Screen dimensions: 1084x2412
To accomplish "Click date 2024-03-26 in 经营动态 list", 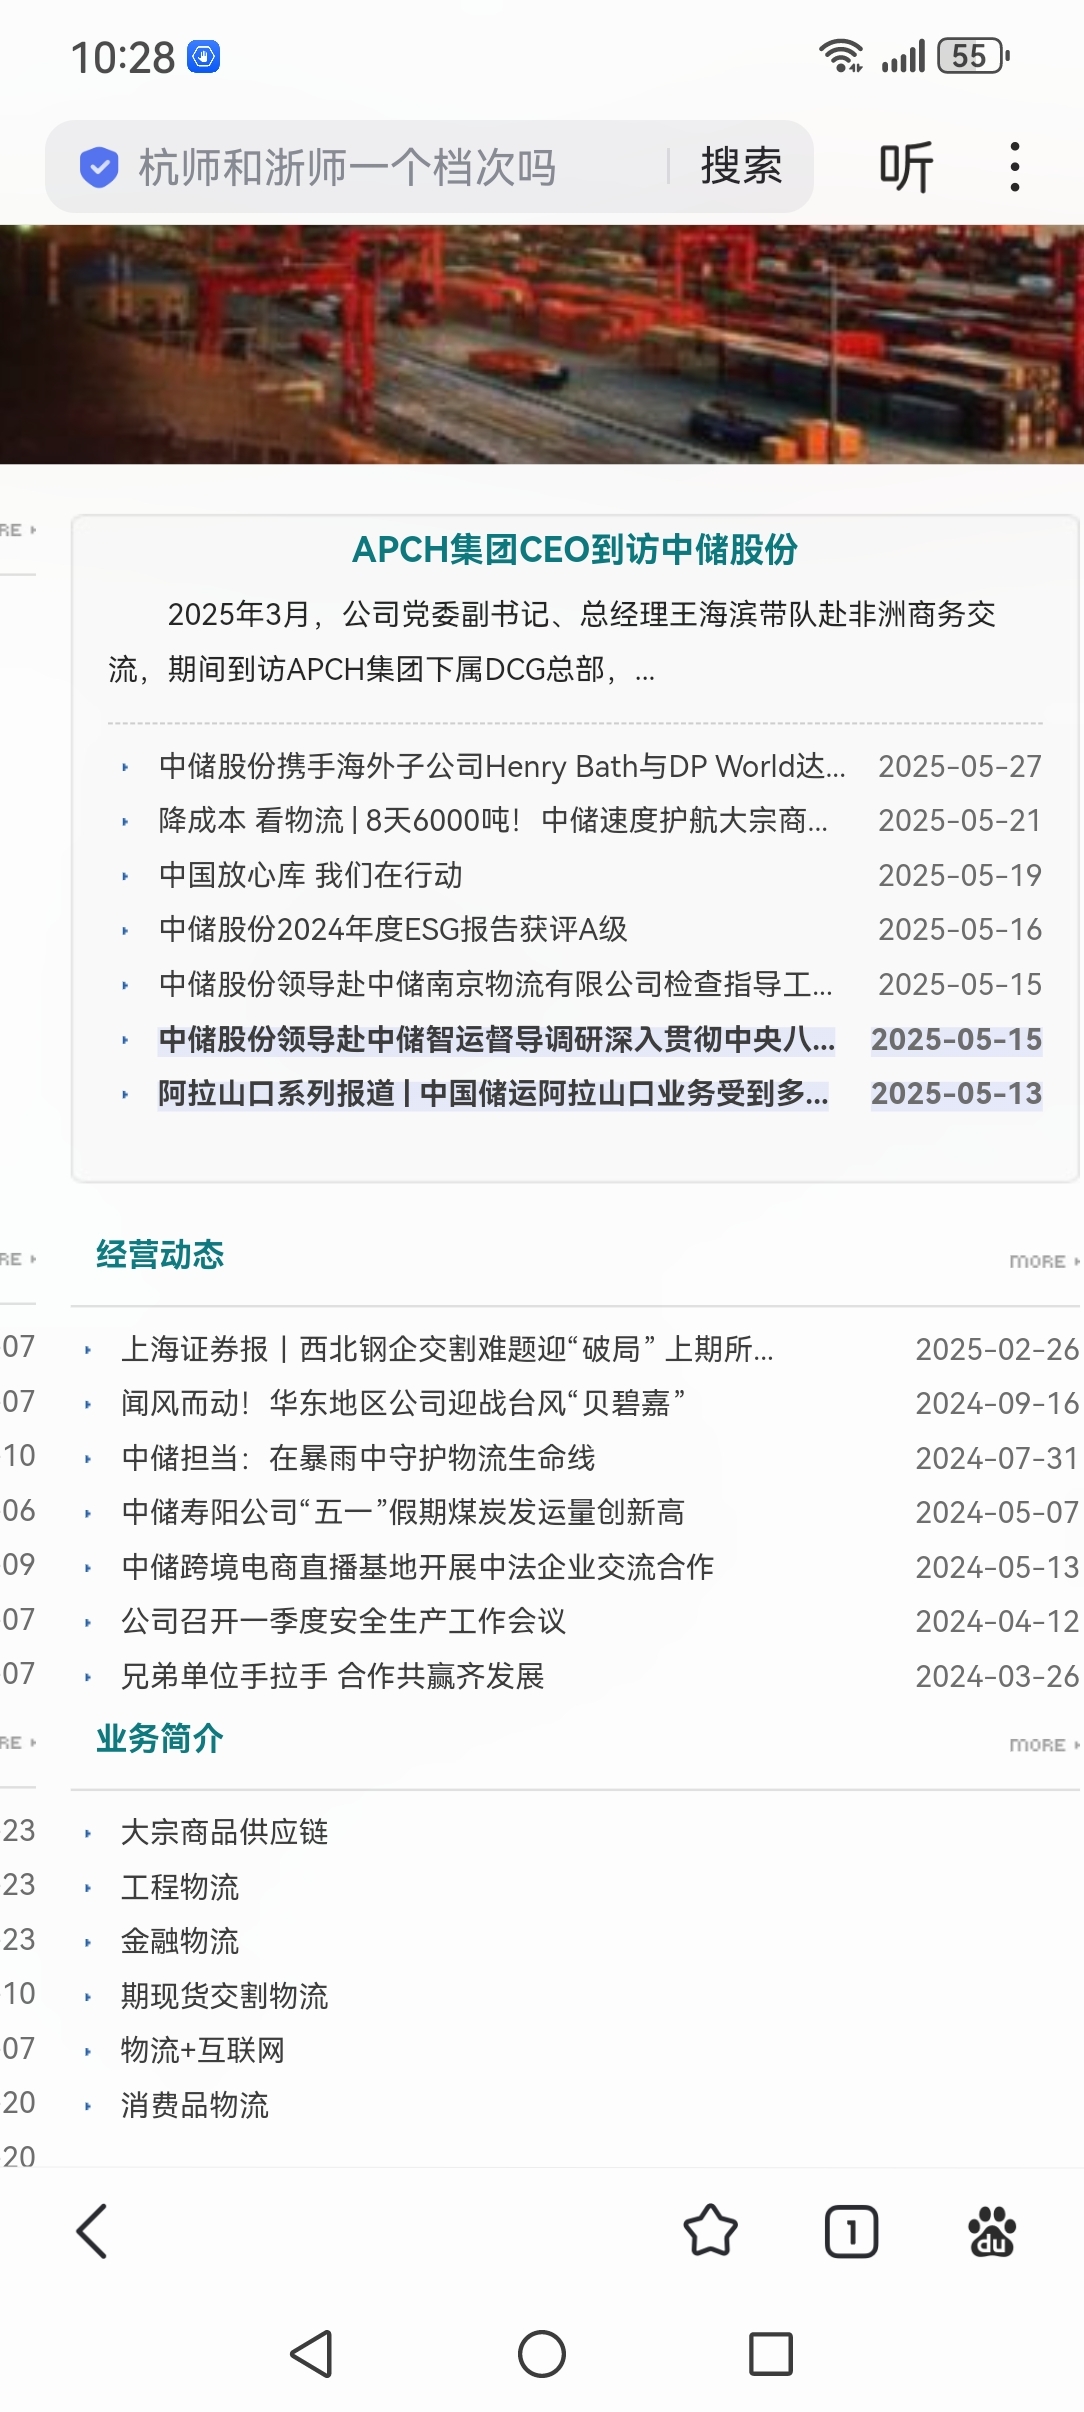I will [x=997, y=1676].
